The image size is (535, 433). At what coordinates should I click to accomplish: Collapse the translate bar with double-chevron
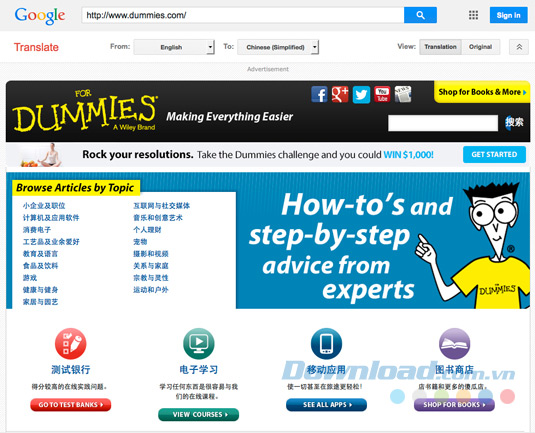519,47
